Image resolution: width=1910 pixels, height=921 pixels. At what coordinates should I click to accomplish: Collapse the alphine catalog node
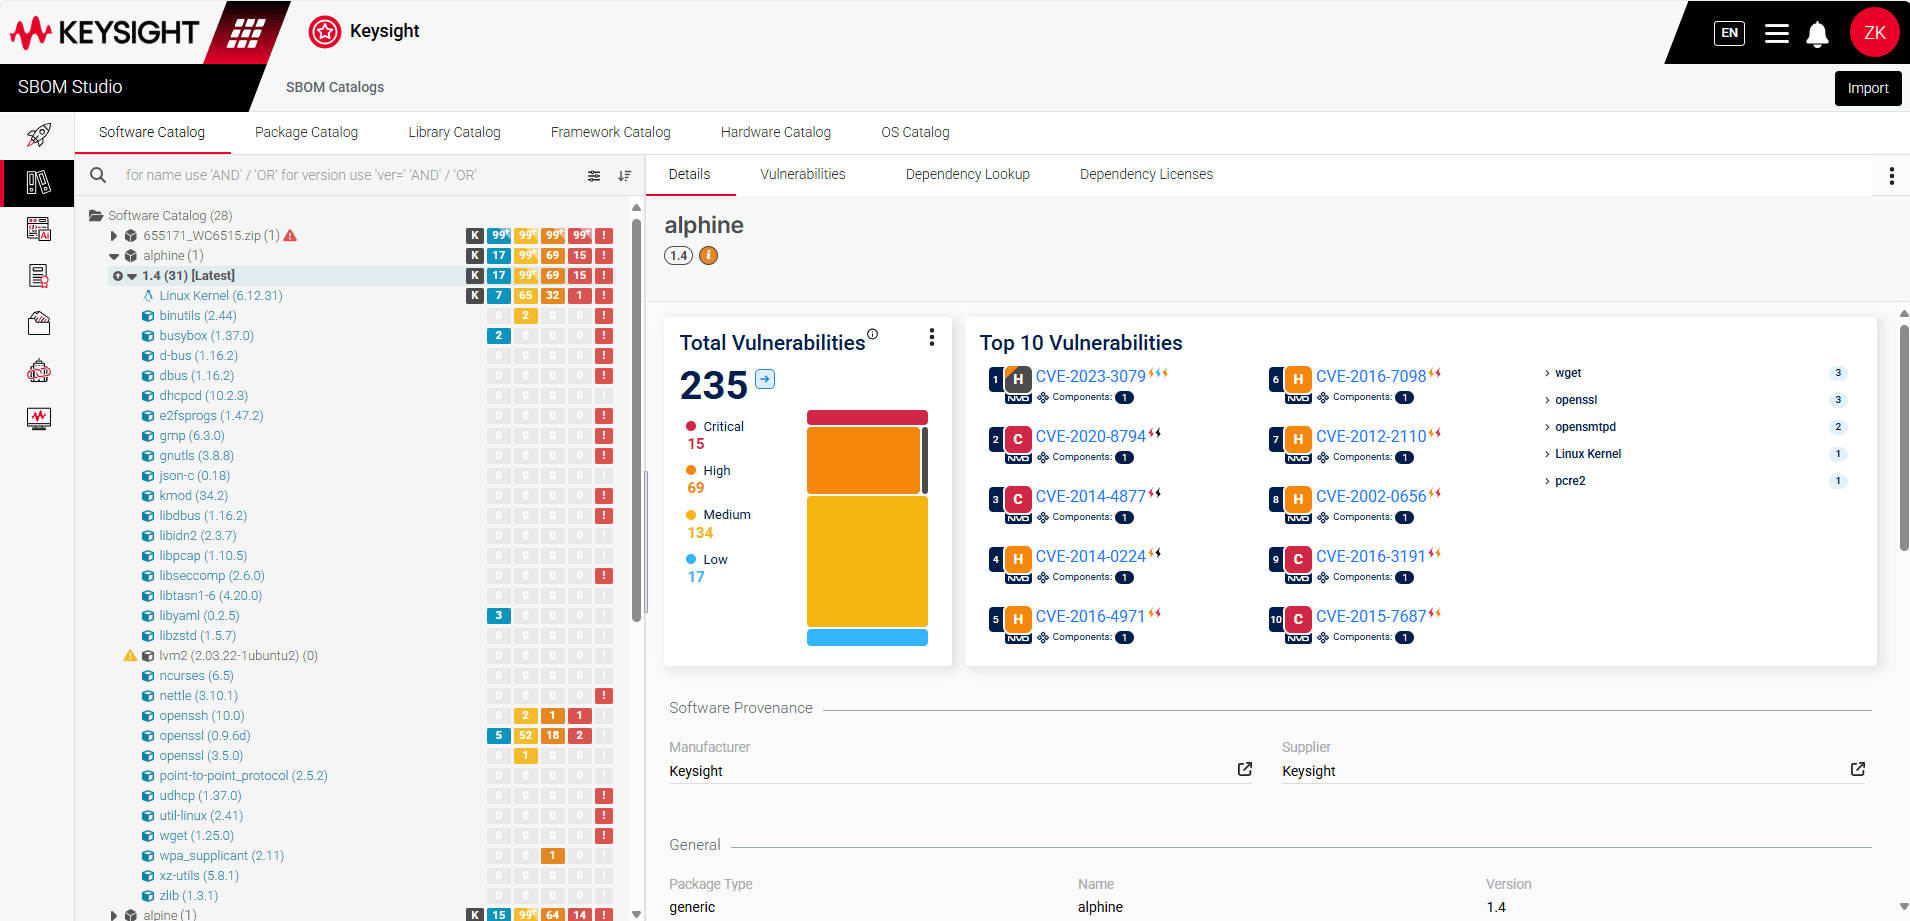(114, 256)
